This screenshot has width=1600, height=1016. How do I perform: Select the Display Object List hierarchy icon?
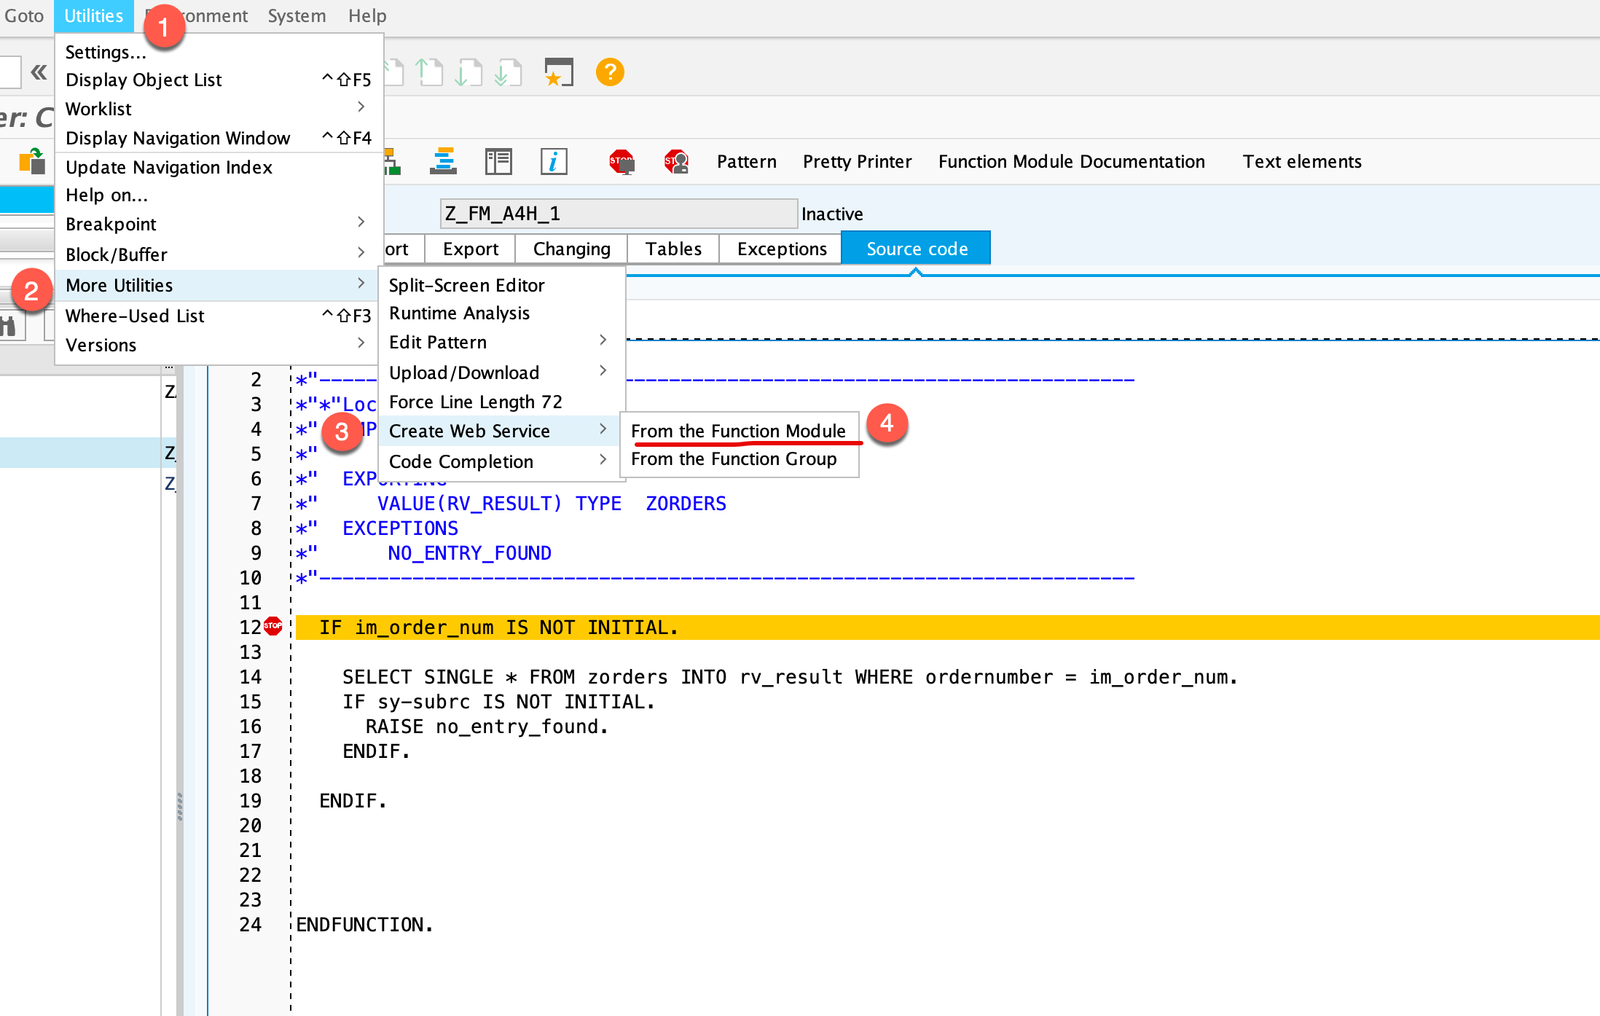pos(391,161)
